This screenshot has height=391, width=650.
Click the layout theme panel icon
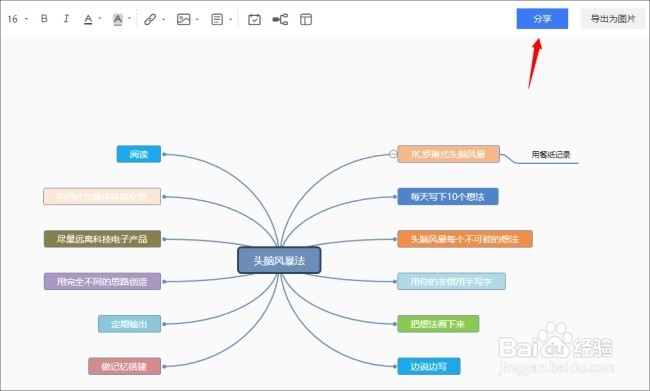(306, 19)
